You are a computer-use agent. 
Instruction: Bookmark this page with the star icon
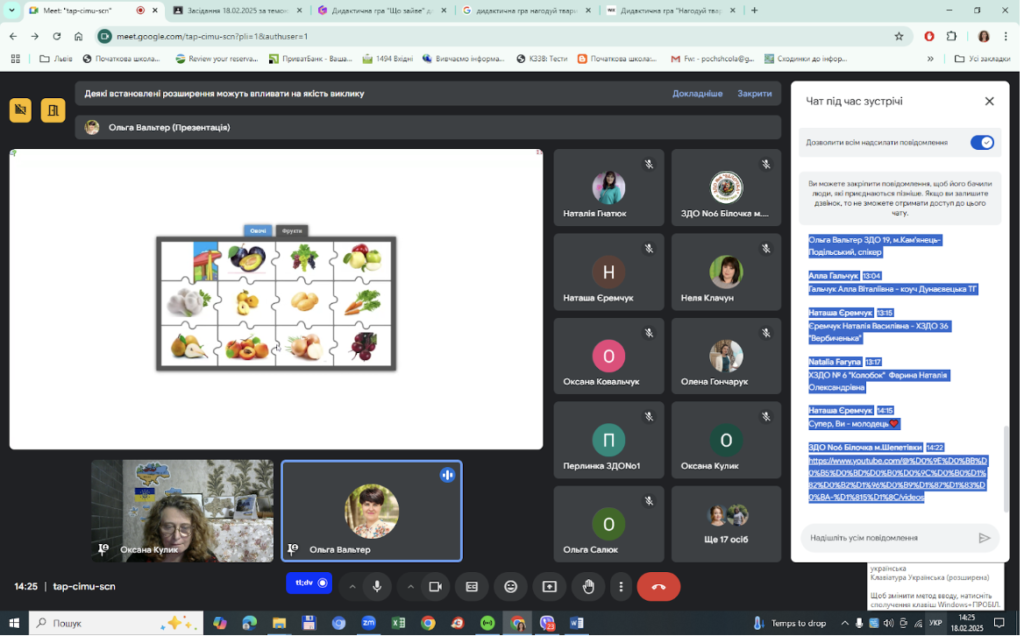pyautogui.click(x=899, y=37)
